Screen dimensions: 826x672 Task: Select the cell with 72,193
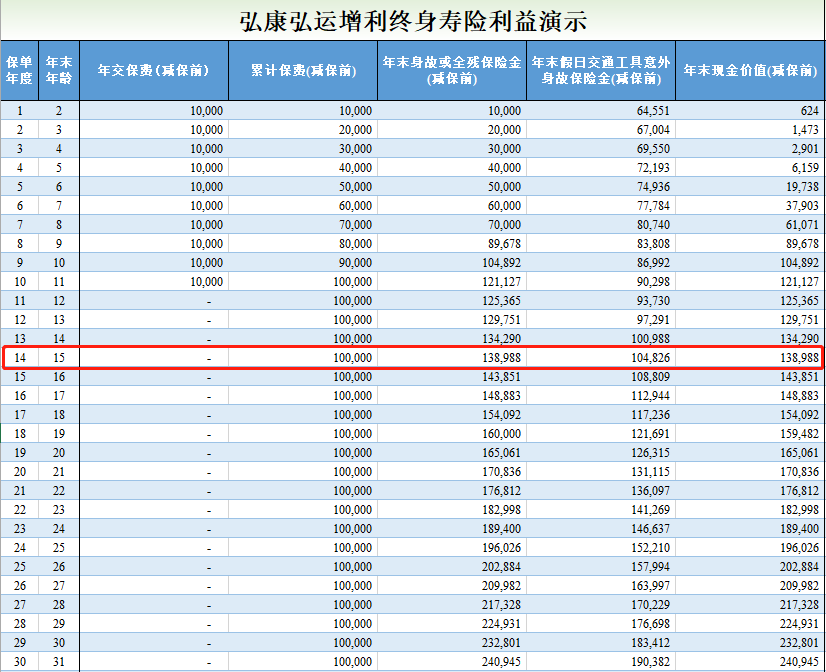pyautogui.click(x=601, y=167)
